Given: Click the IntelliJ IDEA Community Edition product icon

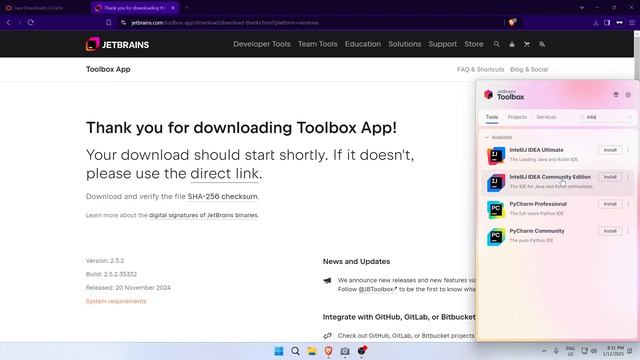Looking at the screenshot, I should [496, 182].
